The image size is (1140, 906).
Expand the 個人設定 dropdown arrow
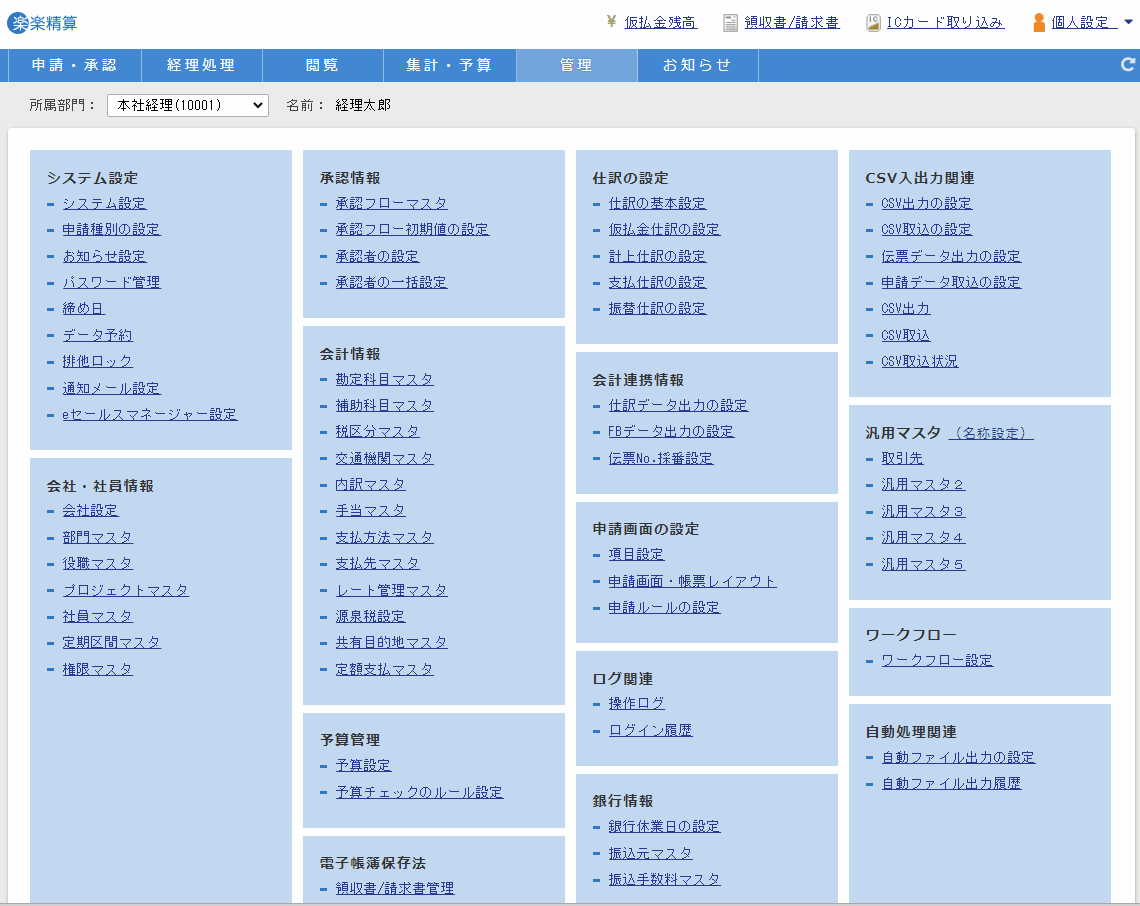1128,22
